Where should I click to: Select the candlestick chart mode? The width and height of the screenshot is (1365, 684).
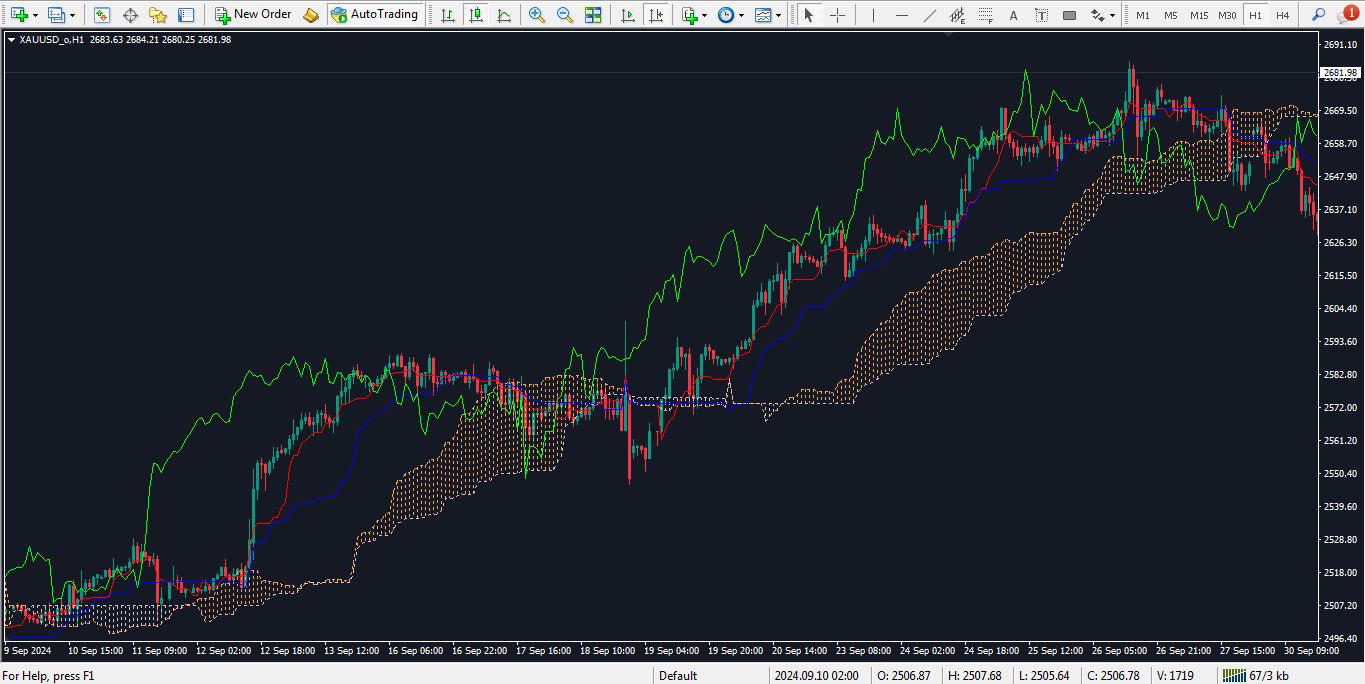tap(476, 15)
